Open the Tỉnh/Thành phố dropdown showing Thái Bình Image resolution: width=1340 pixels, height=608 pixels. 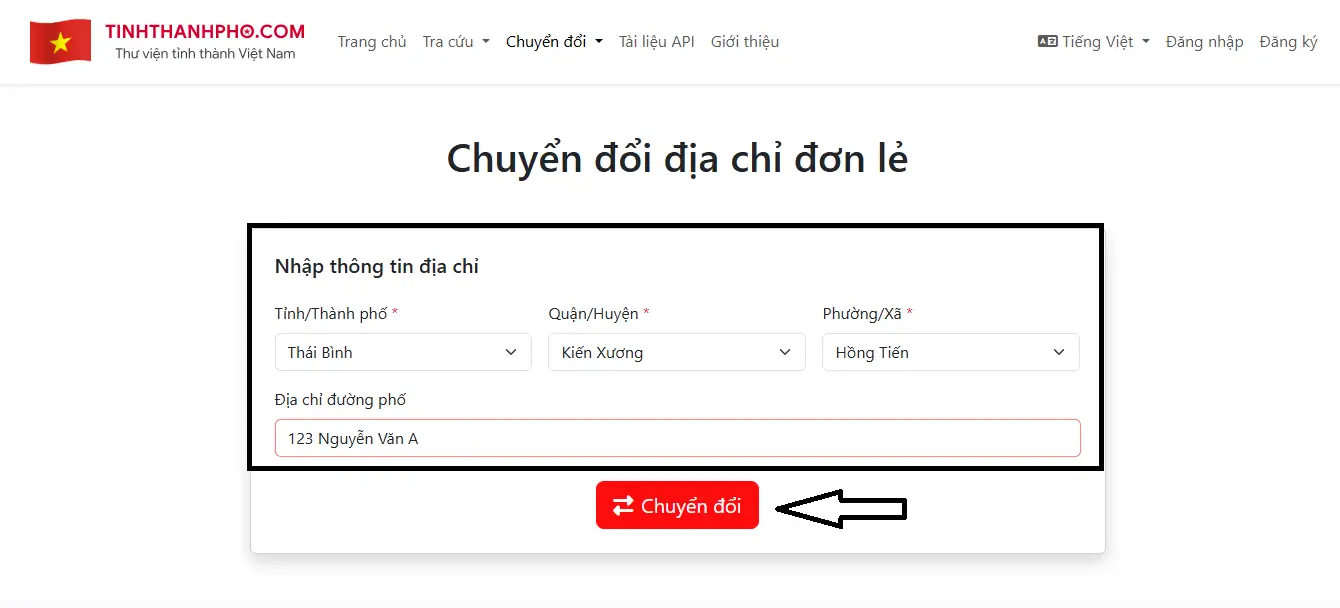403,352
